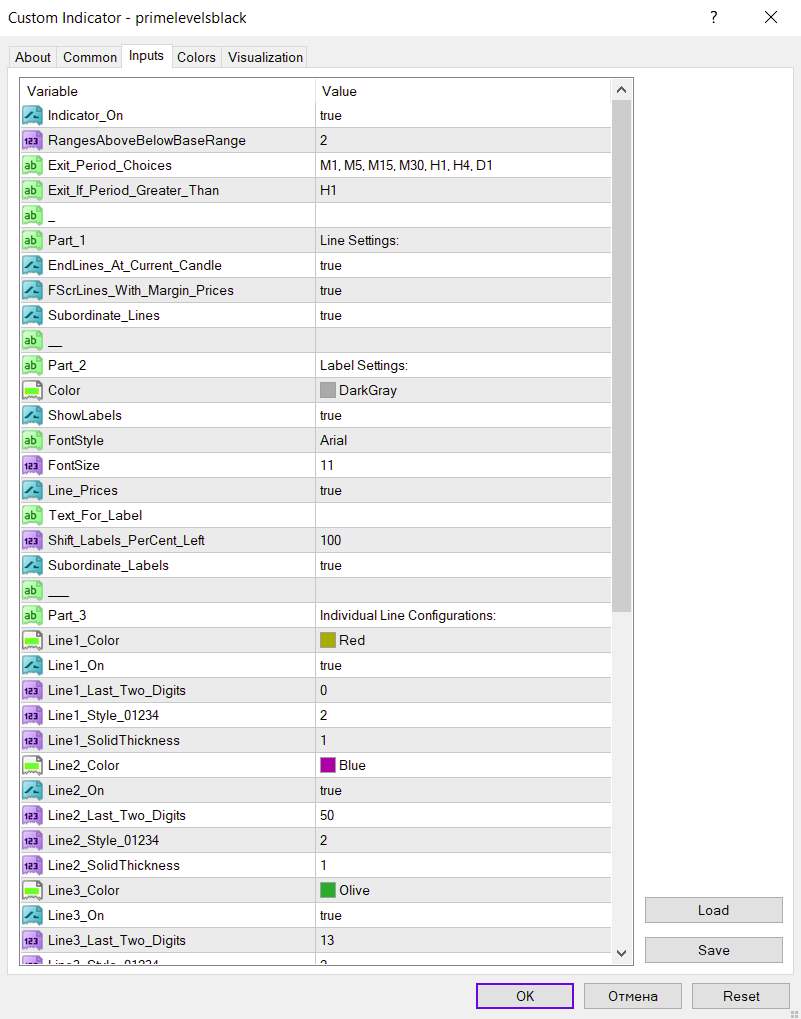Click the Reset button
The image size is (801, 1019).
741,996
